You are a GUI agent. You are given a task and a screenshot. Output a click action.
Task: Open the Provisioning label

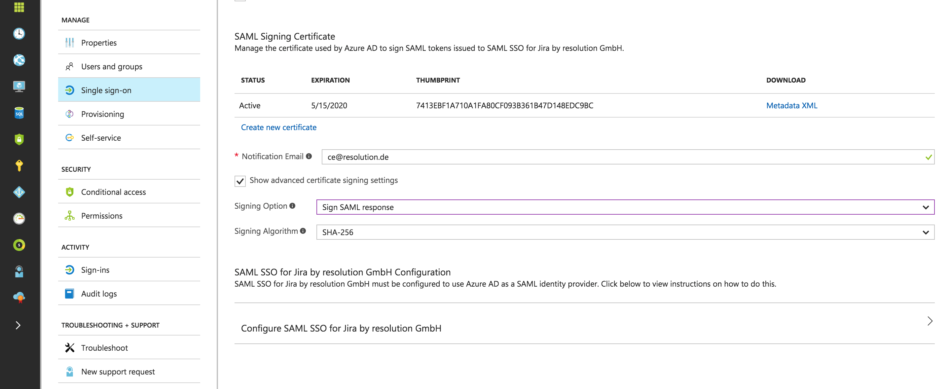(x=102, y=114)
